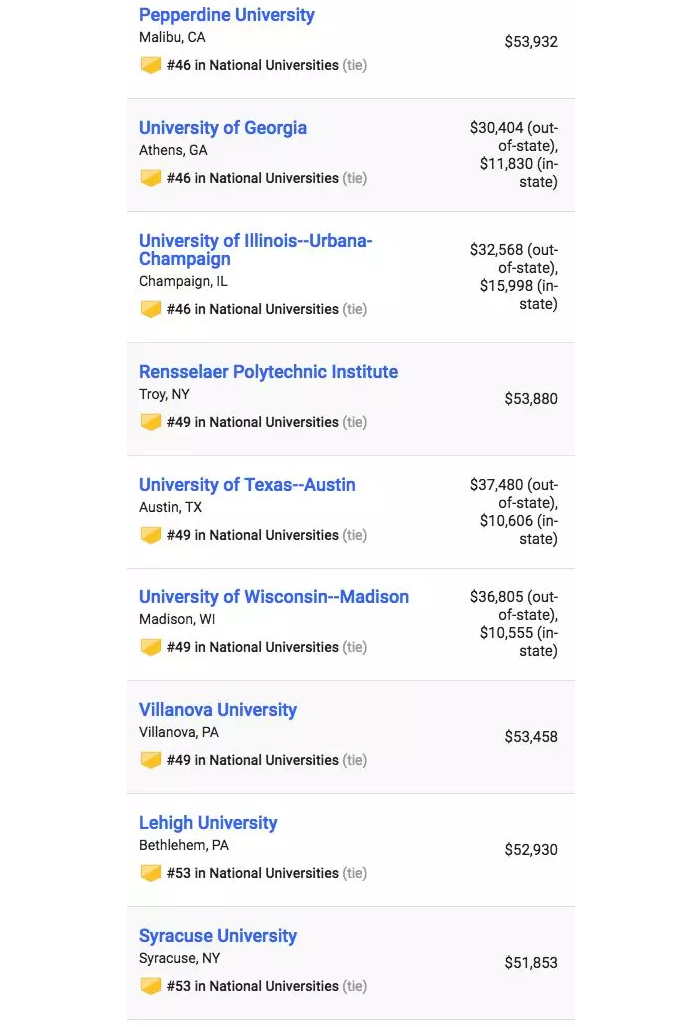This screenshot has width=681, height=1027.
Task: Open the Lehigh University link
Action: 208,823
